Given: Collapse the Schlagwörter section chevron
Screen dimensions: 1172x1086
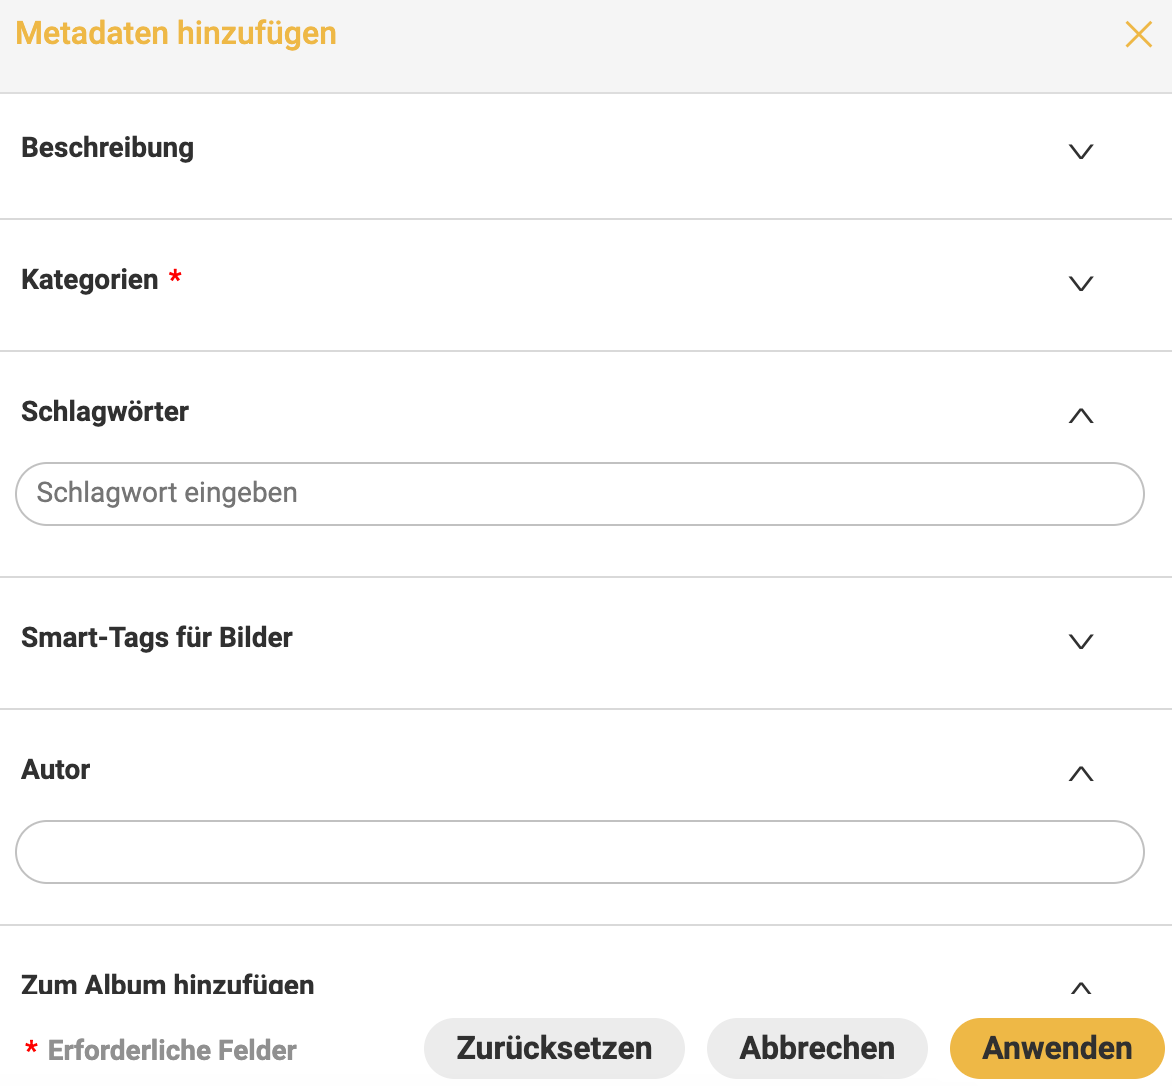Looking at the screenshot, I should click(1081, 416).
